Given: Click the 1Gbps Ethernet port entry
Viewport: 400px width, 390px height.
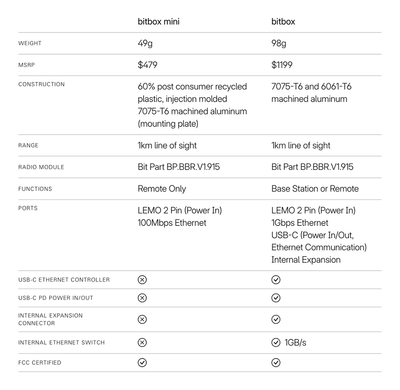Looking at the screenshot, I should [300, 223].
